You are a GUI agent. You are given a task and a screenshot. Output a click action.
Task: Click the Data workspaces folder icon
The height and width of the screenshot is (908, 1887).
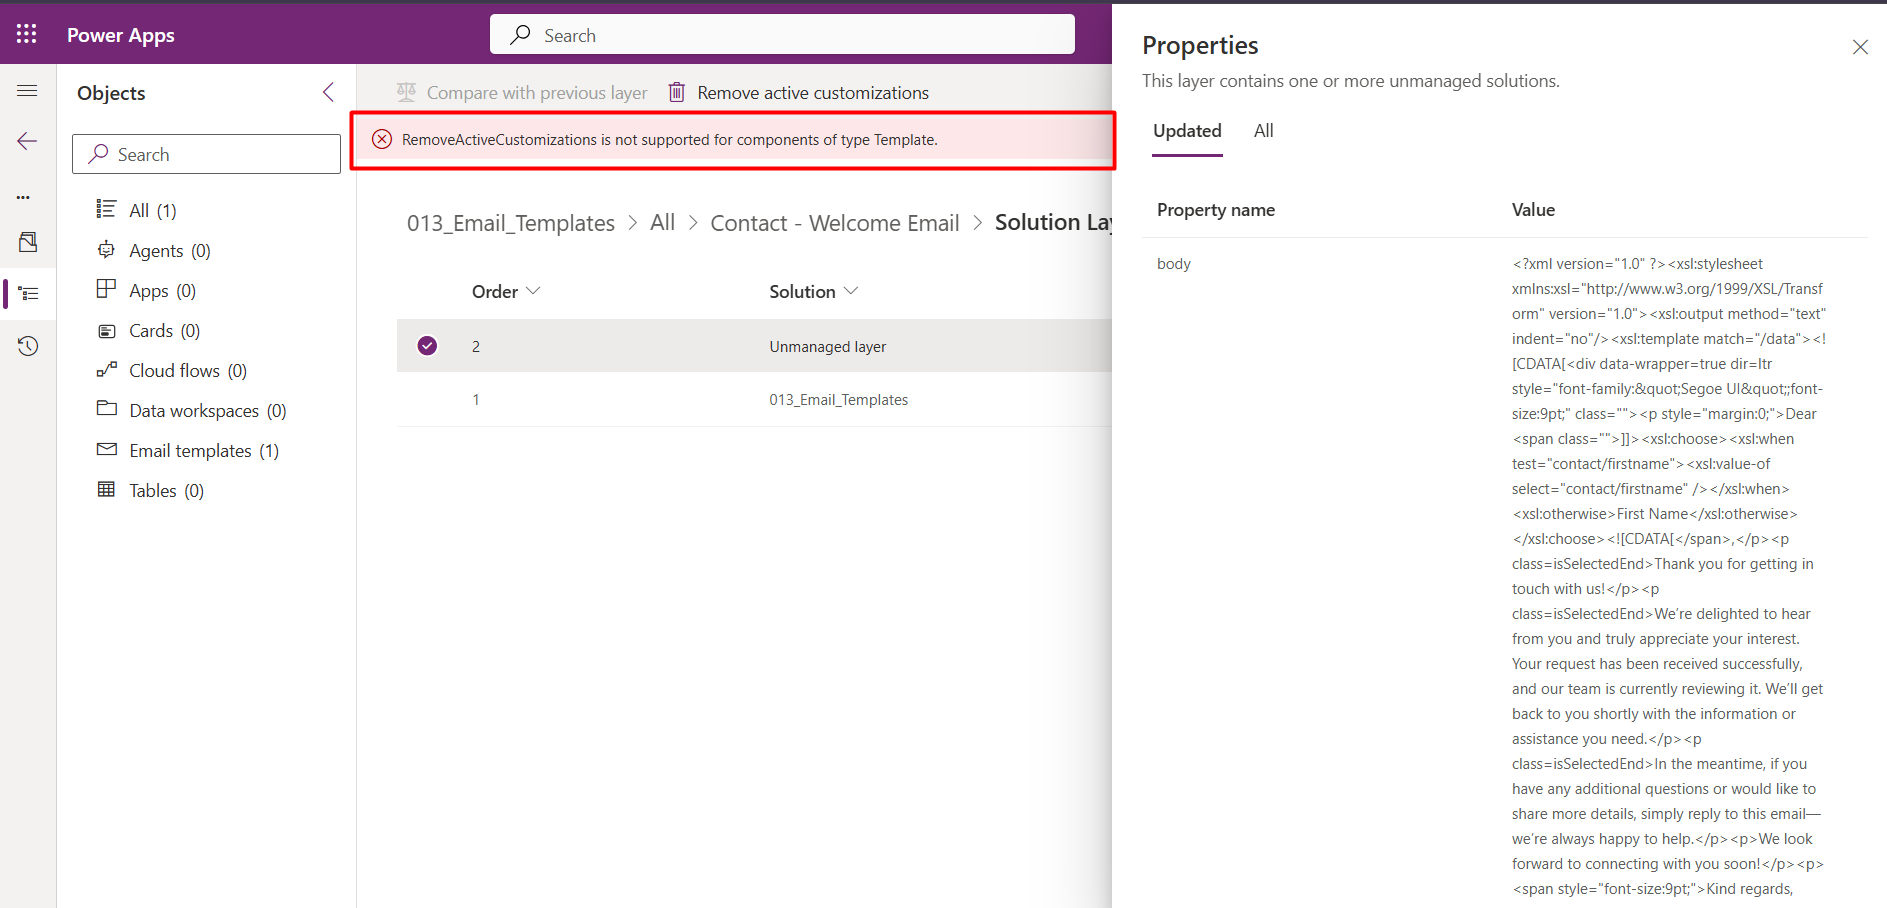106,408
